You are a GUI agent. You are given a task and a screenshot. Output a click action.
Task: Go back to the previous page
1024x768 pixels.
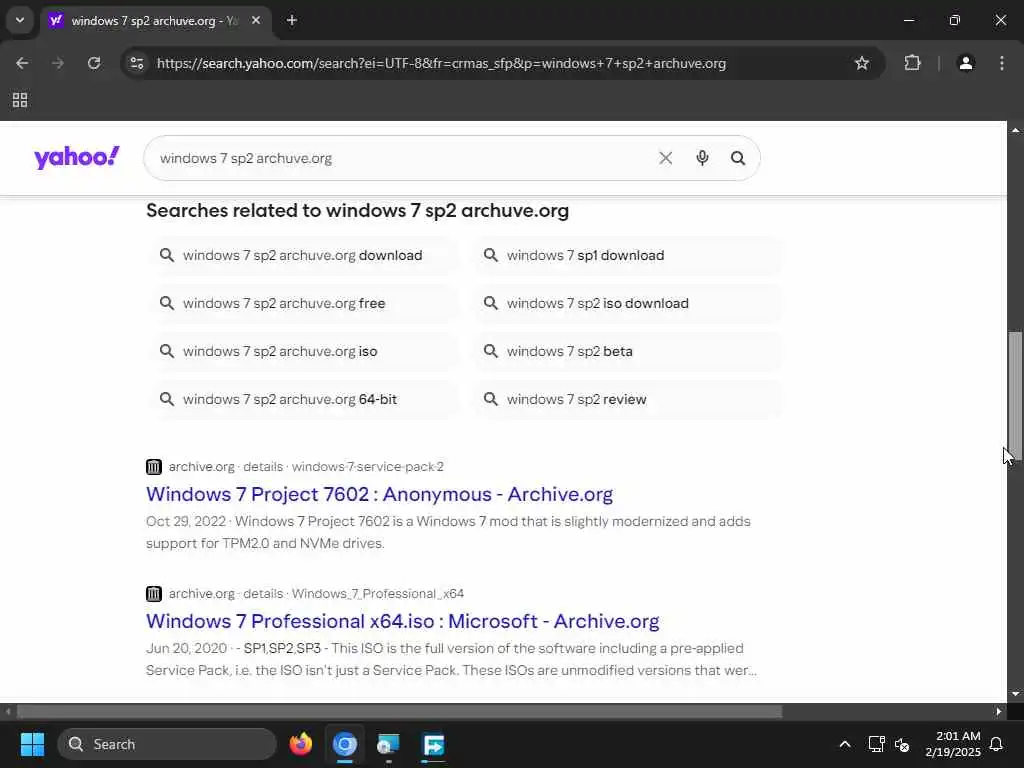tap(22, 63)
